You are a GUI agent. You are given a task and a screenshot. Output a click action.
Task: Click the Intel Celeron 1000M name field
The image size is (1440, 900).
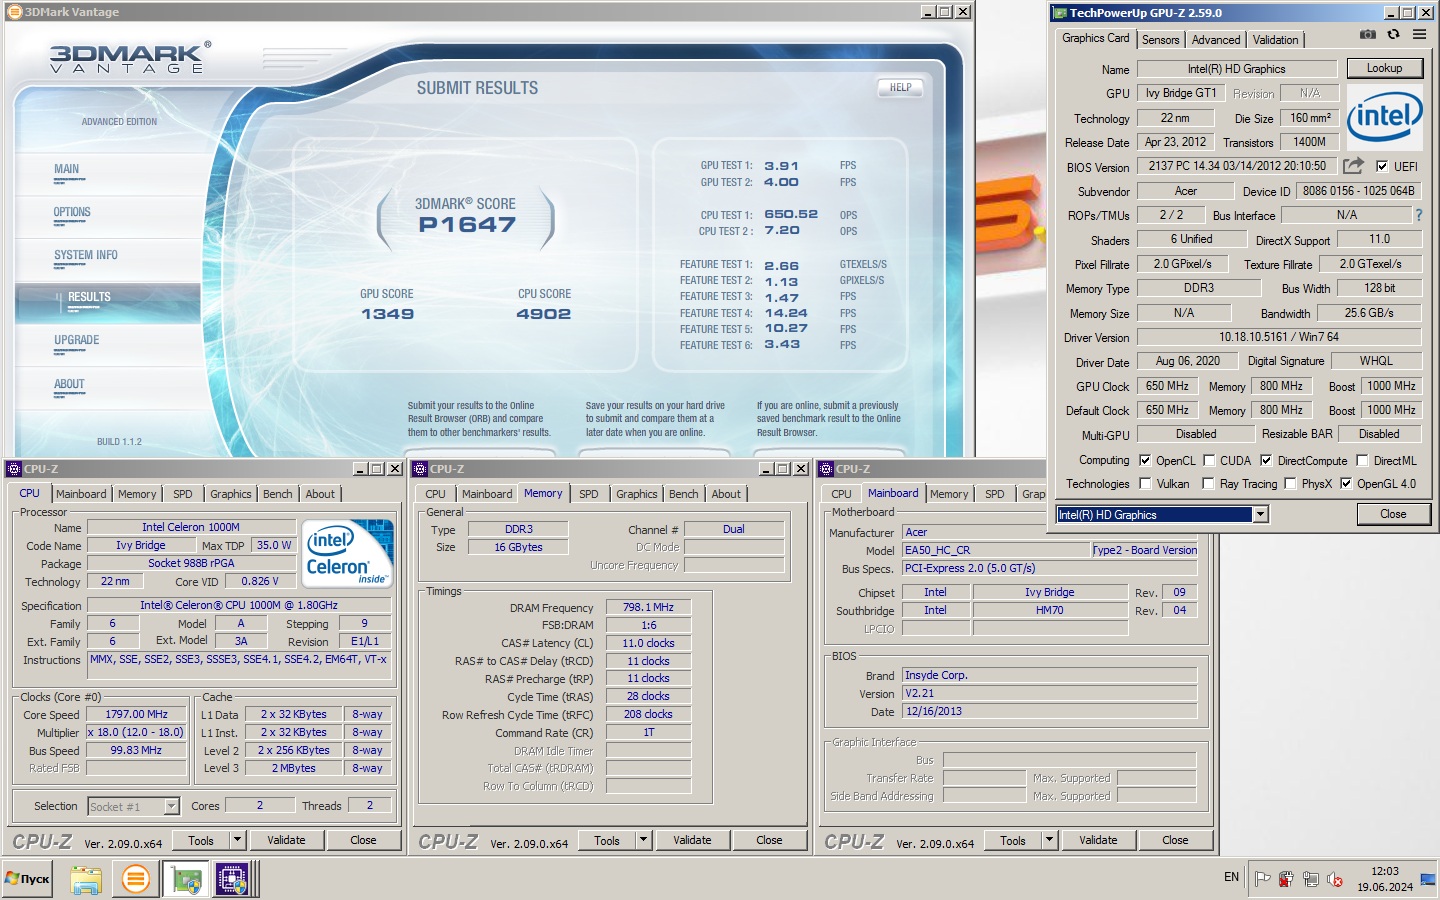[191, 527]
